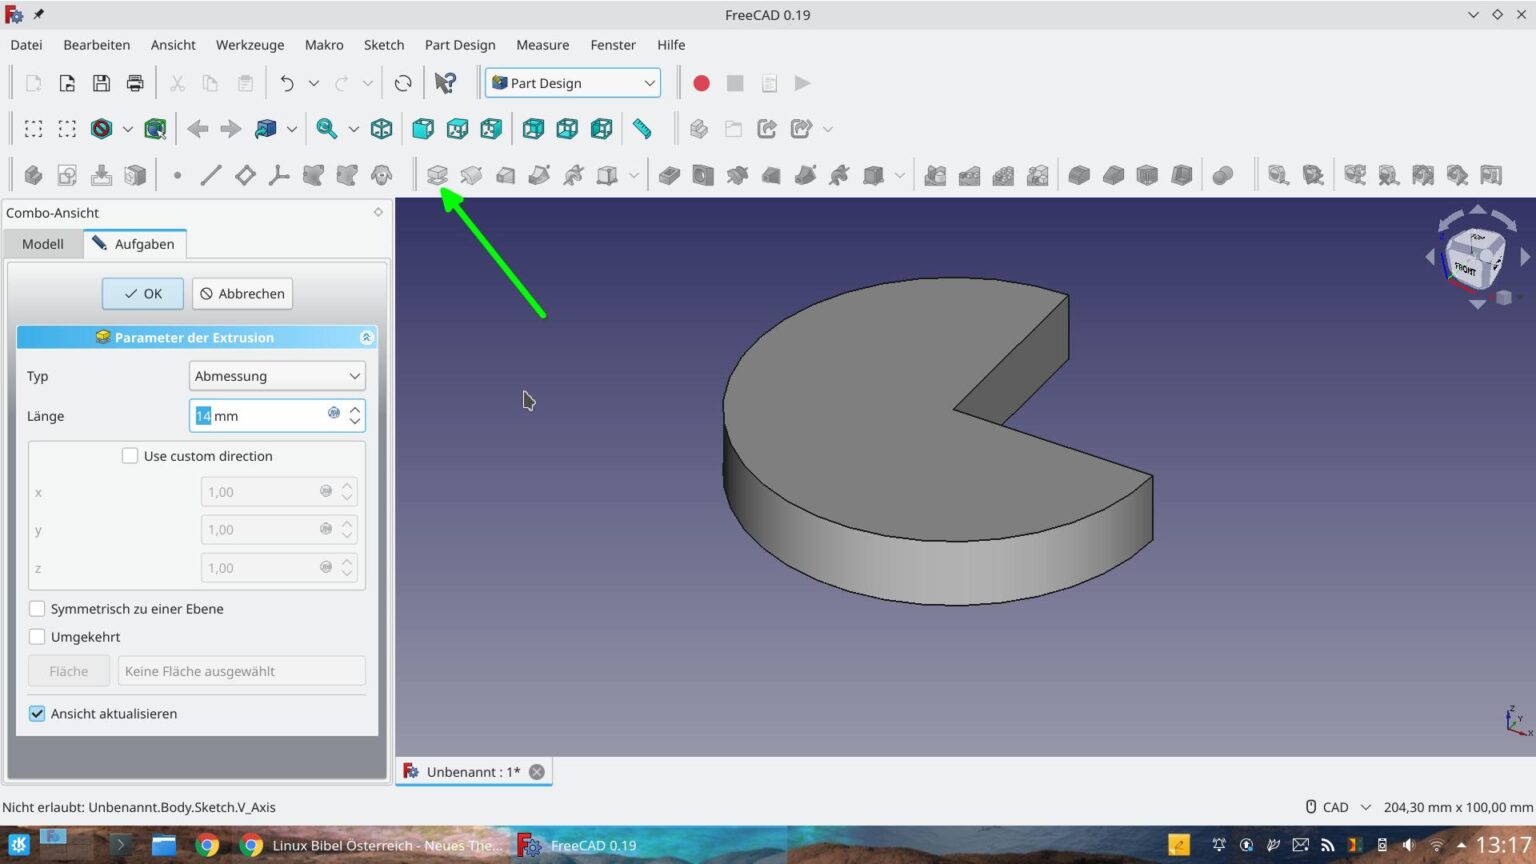Create a new Body
The width and height of the screenshot is (1536, 864).
[x=33, y=175]
